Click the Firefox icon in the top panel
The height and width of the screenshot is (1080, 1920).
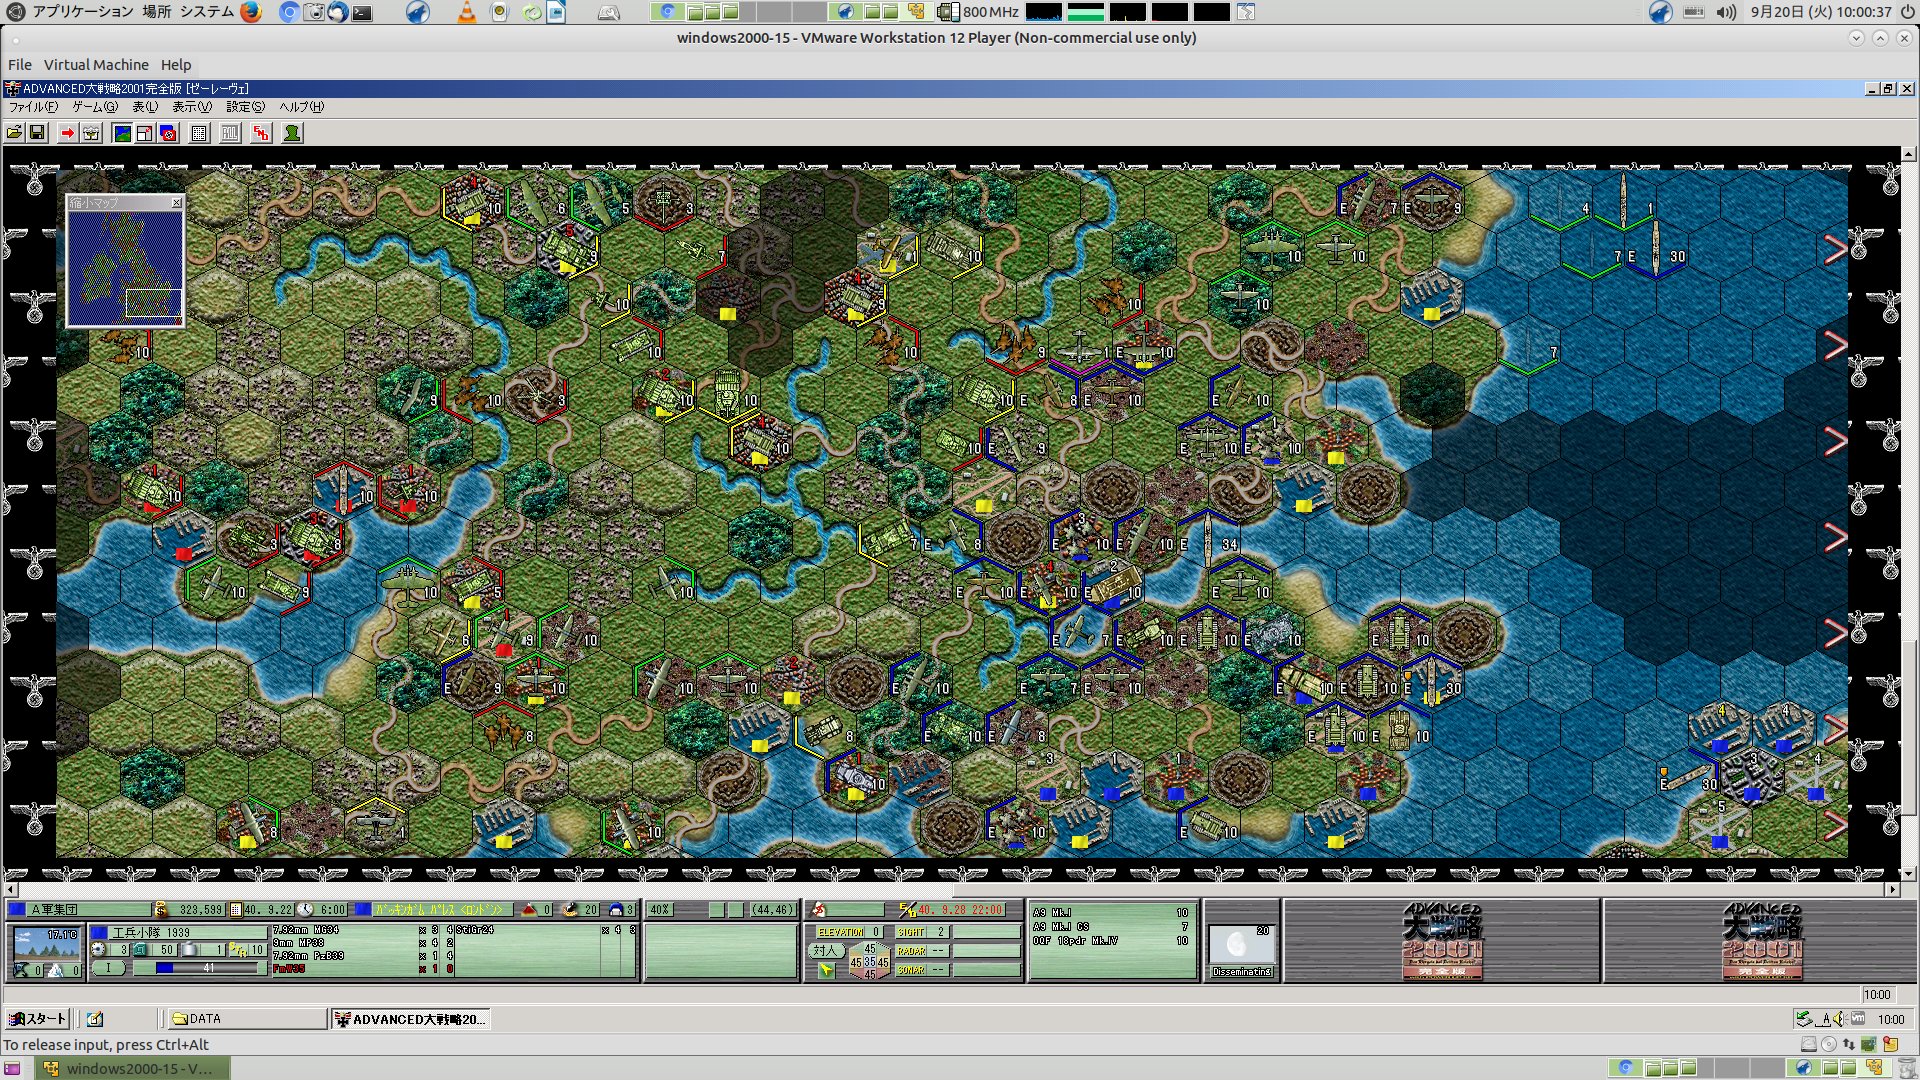251,12
